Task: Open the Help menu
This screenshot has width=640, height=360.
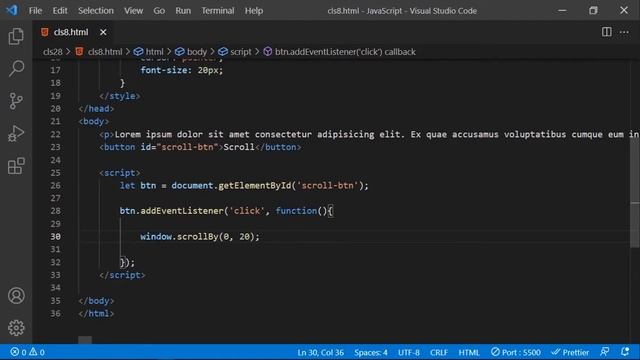Action: (x=254, y=11)
